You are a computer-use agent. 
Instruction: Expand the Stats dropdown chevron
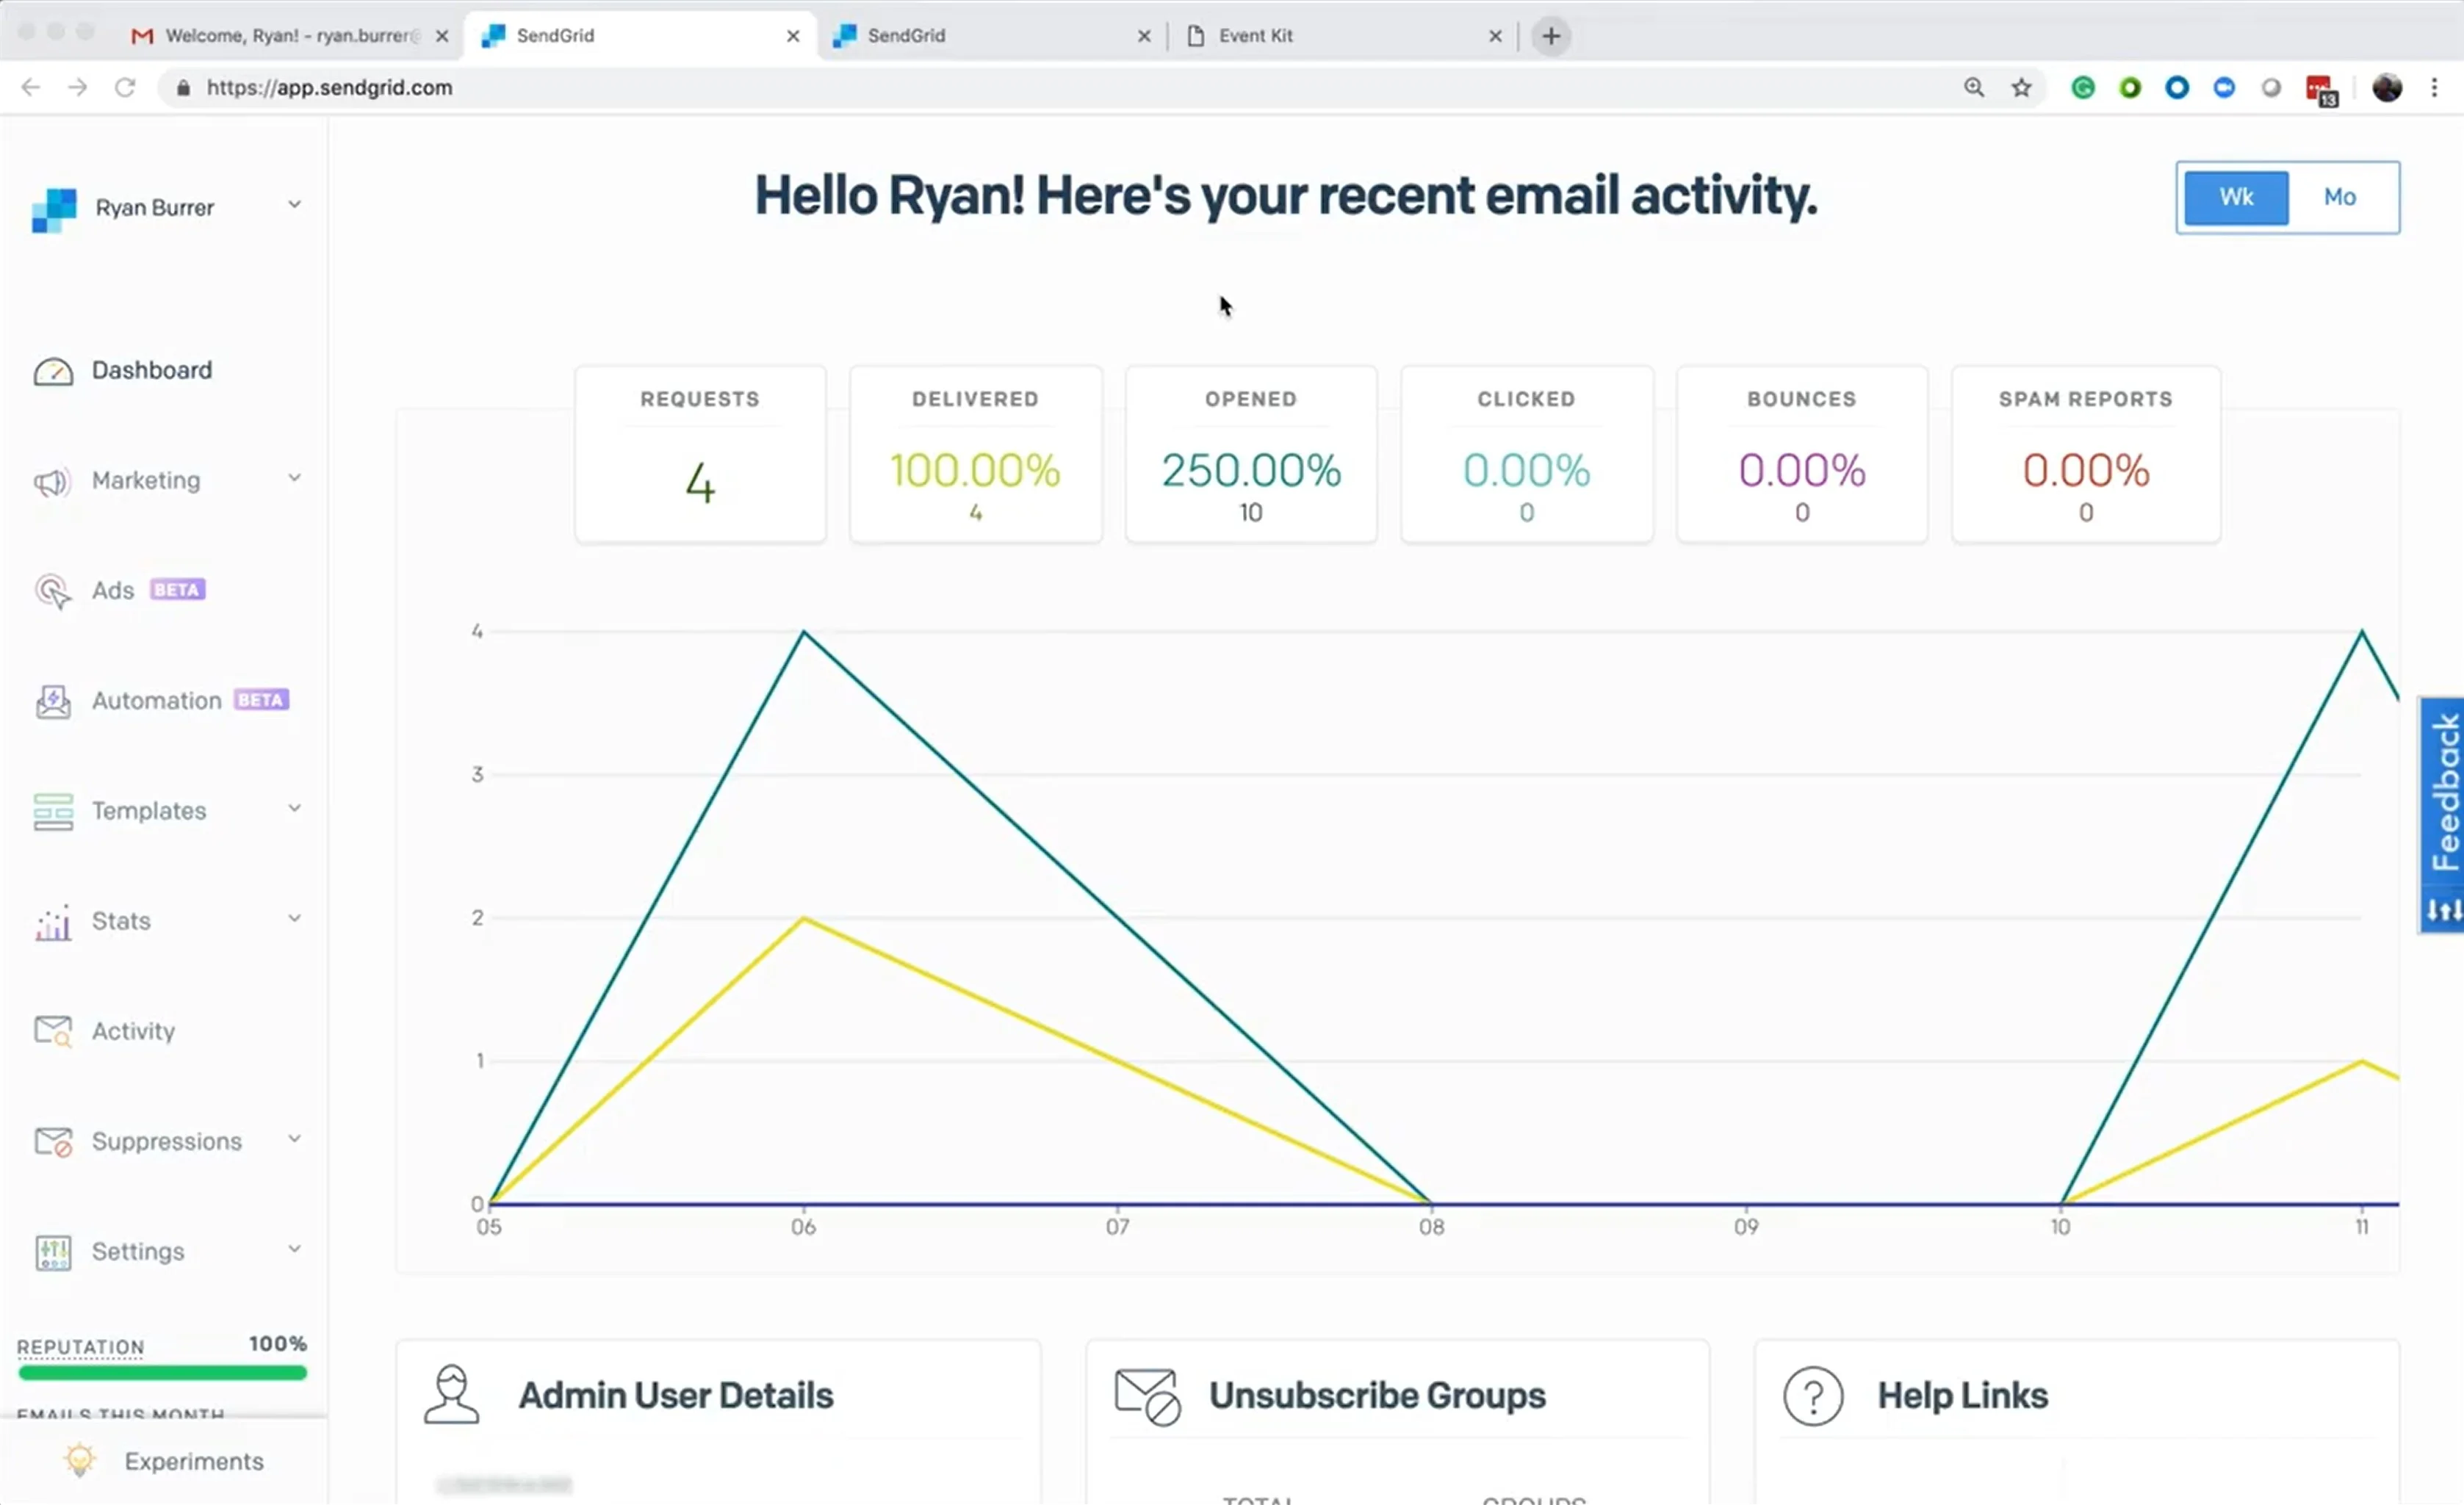(294, 919)
